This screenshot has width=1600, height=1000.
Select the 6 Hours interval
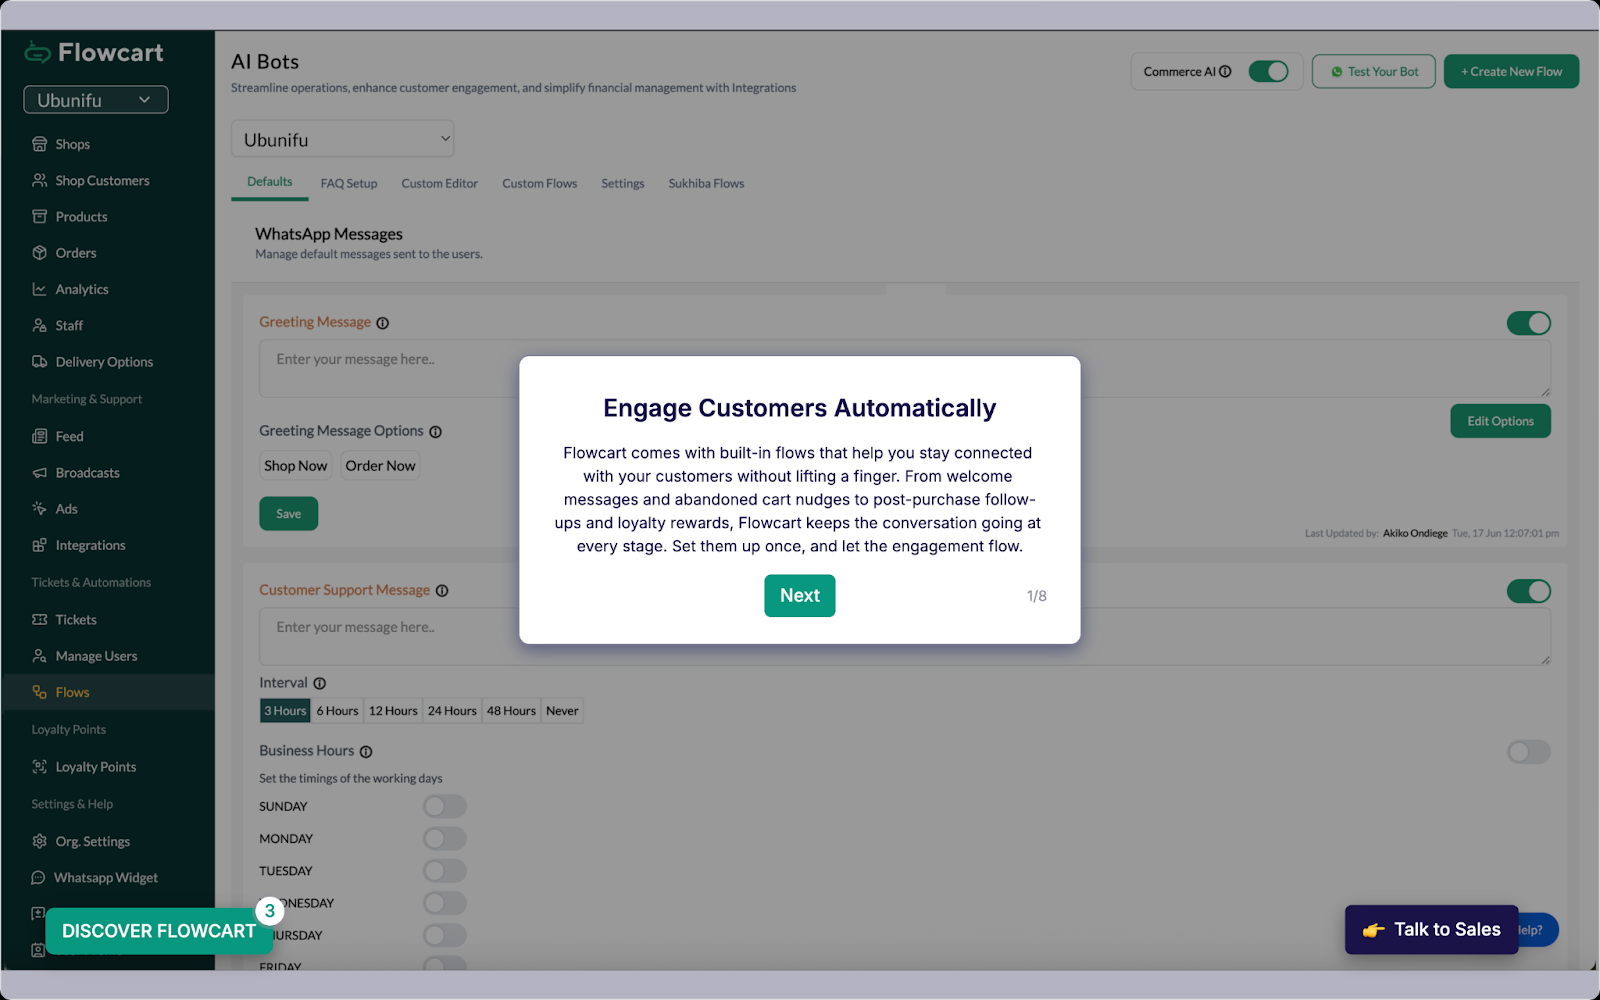click(338, 711)
